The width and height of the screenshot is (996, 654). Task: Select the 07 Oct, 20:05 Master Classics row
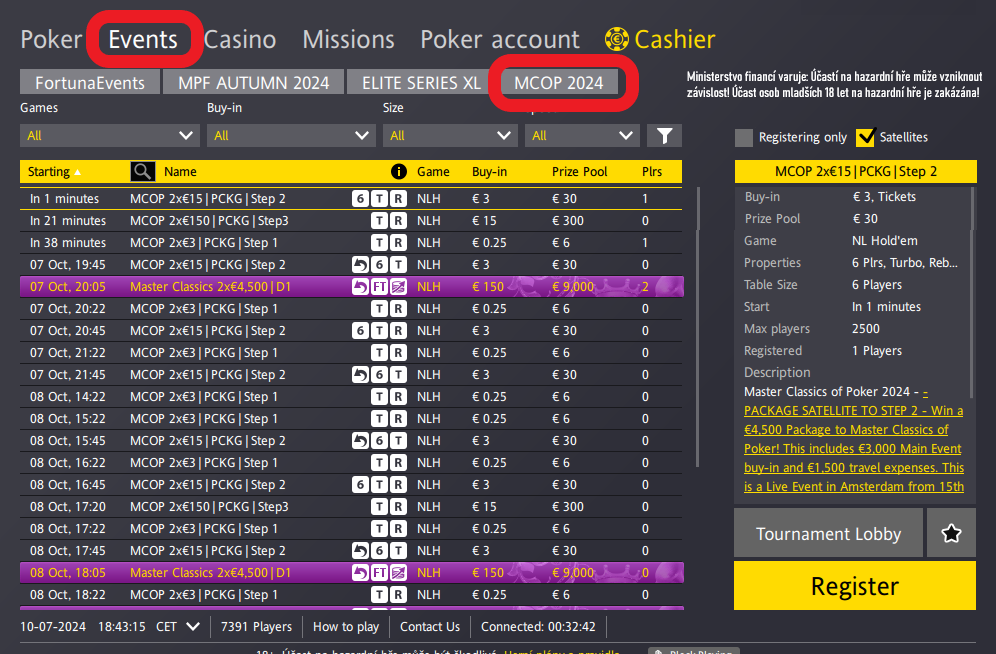click(351, 287)
